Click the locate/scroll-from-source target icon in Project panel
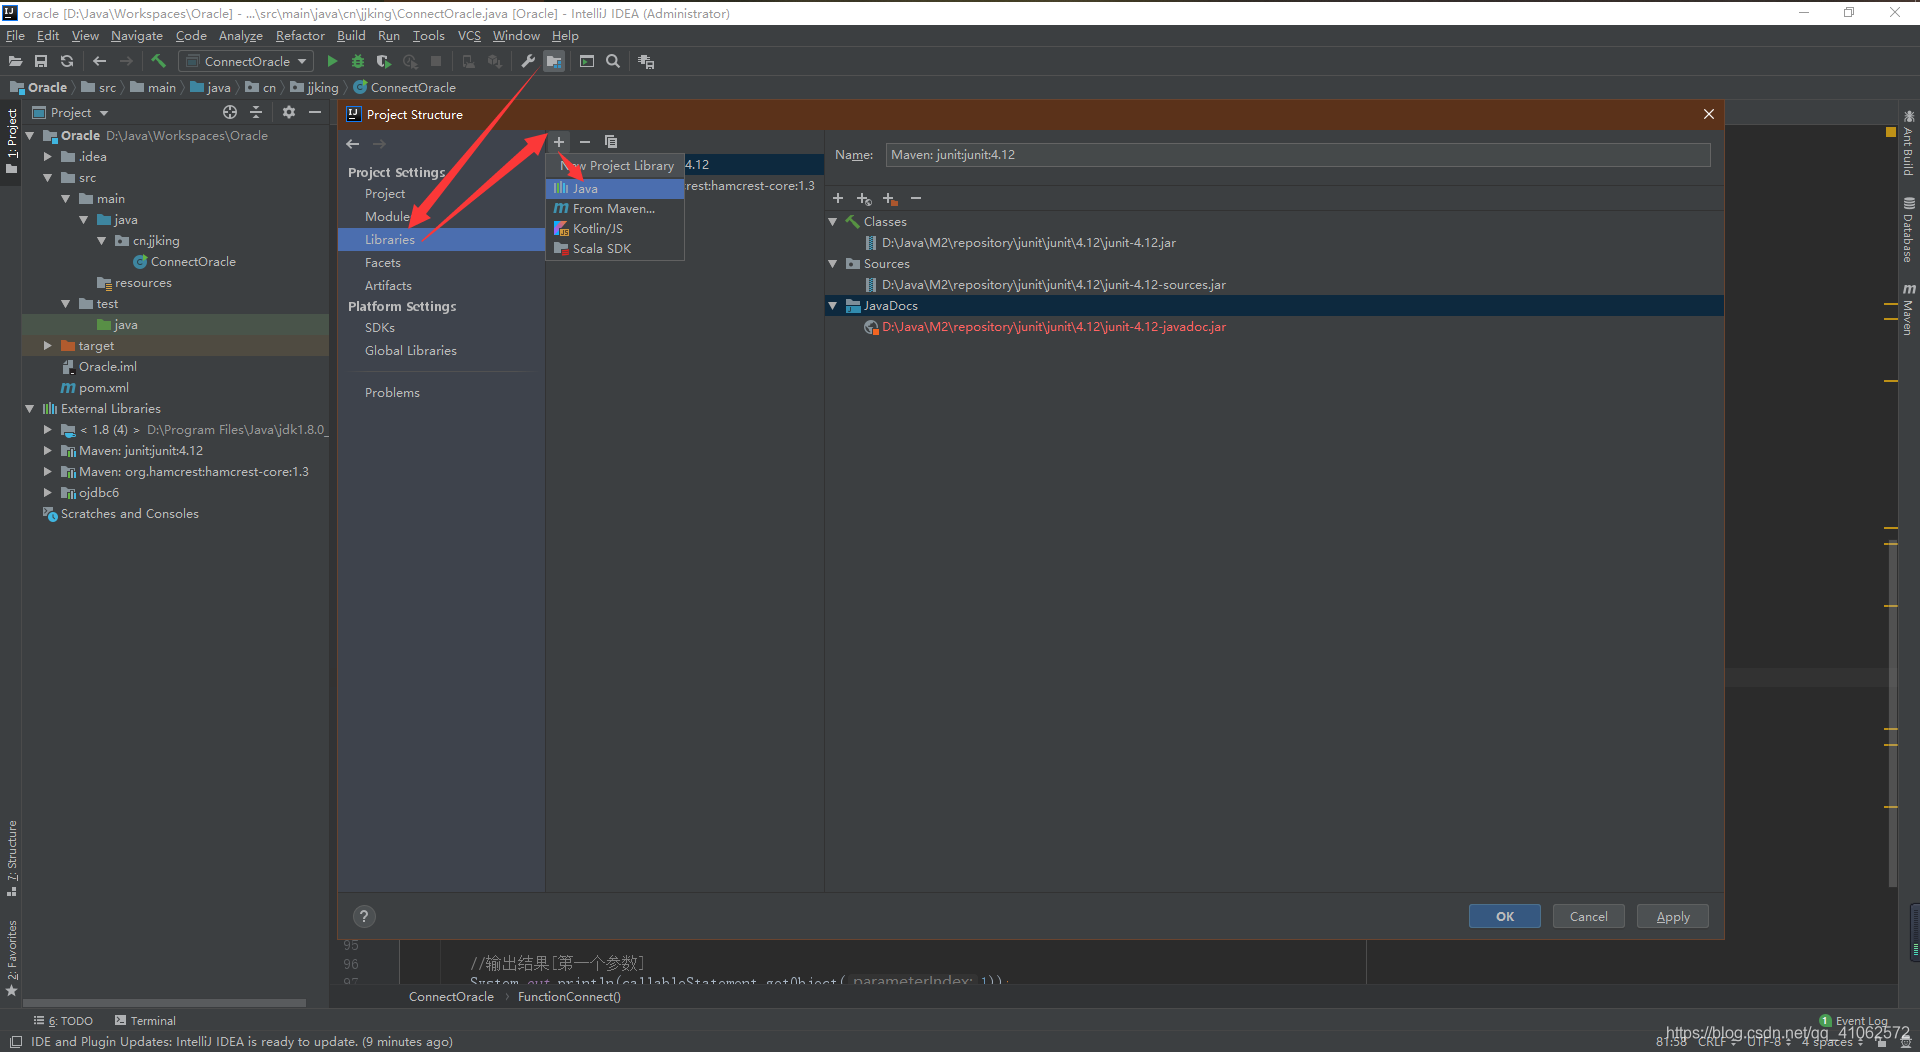 [x=230, y=112]
